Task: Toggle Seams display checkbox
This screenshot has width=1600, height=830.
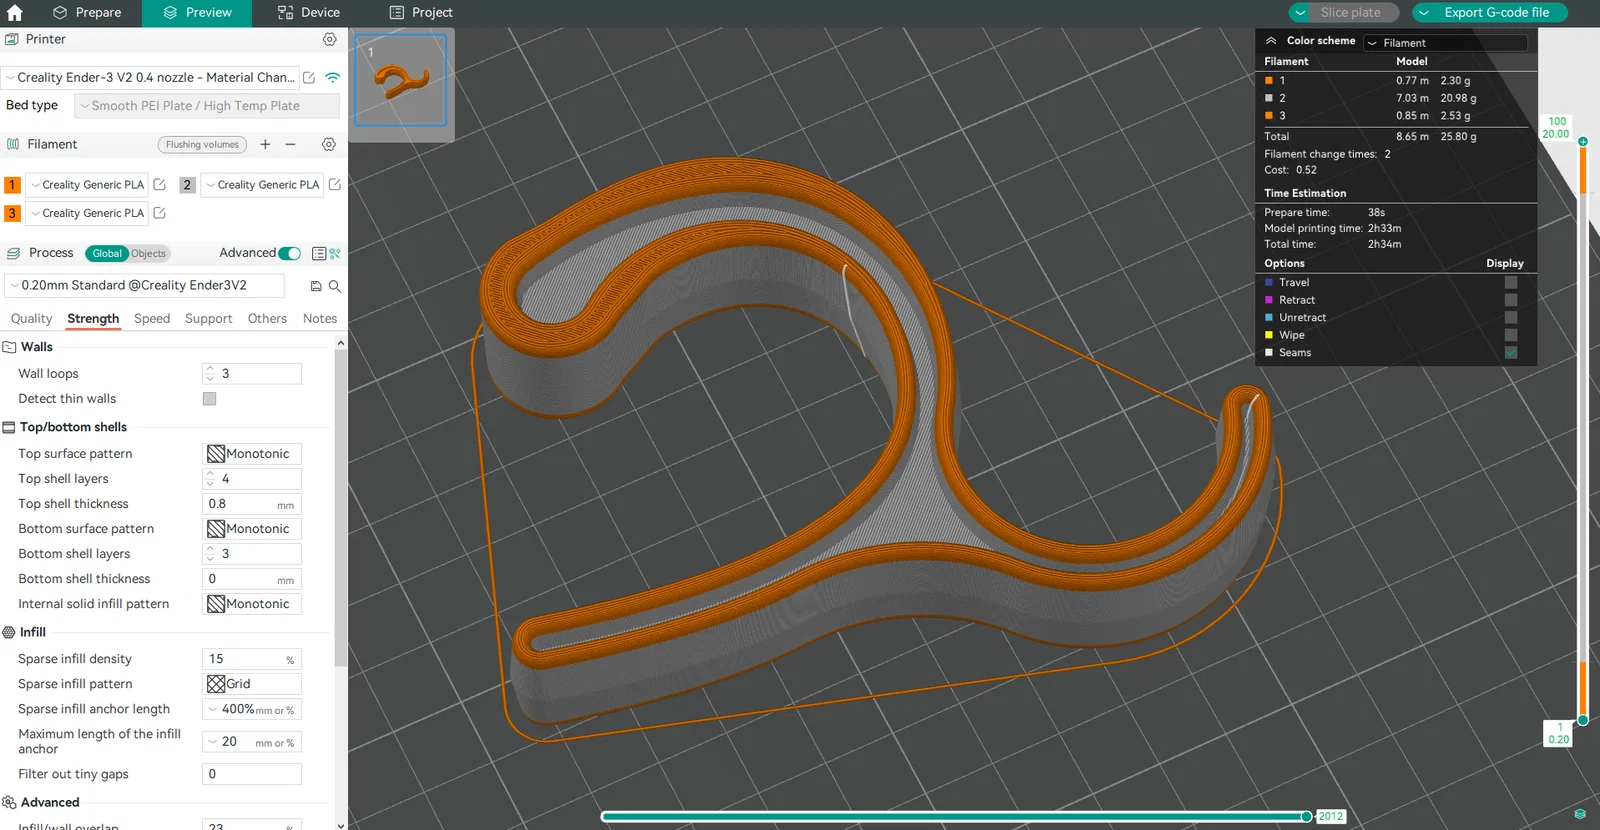Action: pyautogui.click(x=1511, y=352)
